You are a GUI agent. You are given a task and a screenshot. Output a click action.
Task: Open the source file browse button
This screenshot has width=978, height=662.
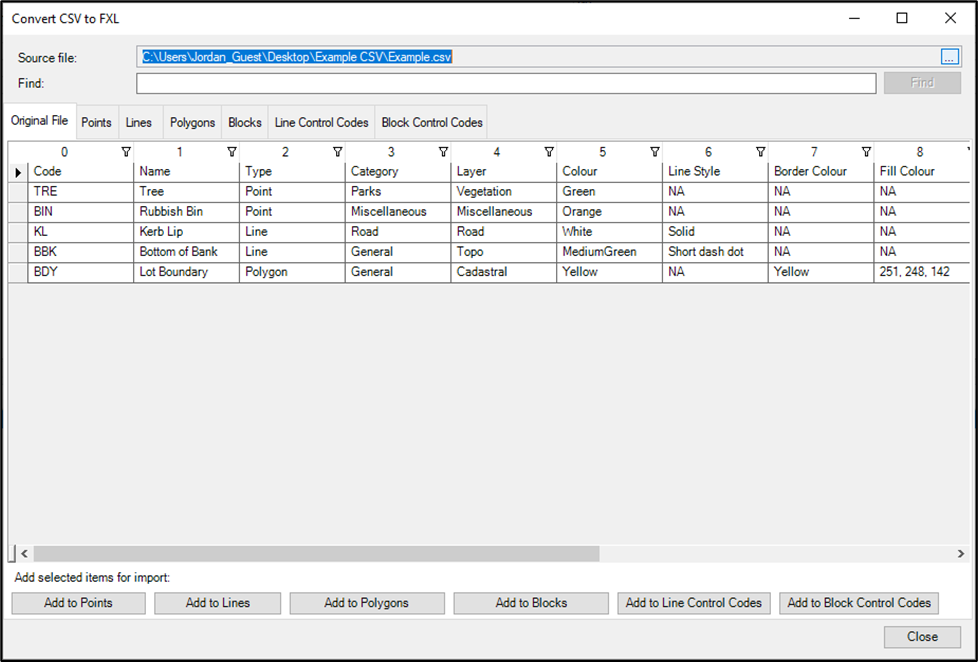[948, 57]
